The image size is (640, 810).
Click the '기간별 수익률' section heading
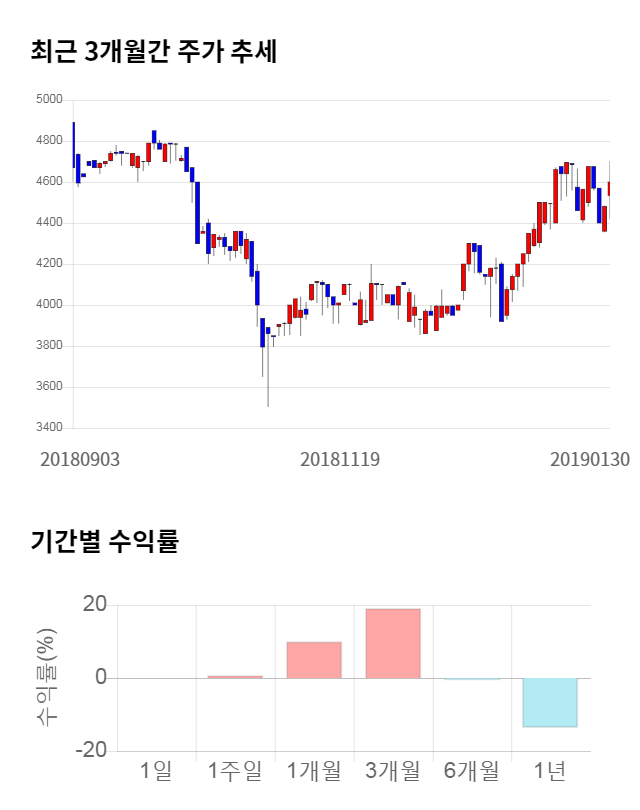(x=103, y=542)
